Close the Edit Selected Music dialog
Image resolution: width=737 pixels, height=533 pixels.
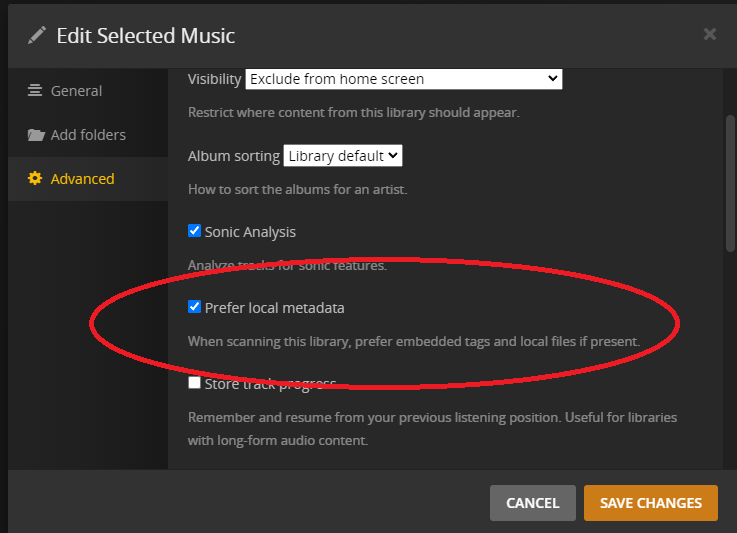(x=710, y=34)
